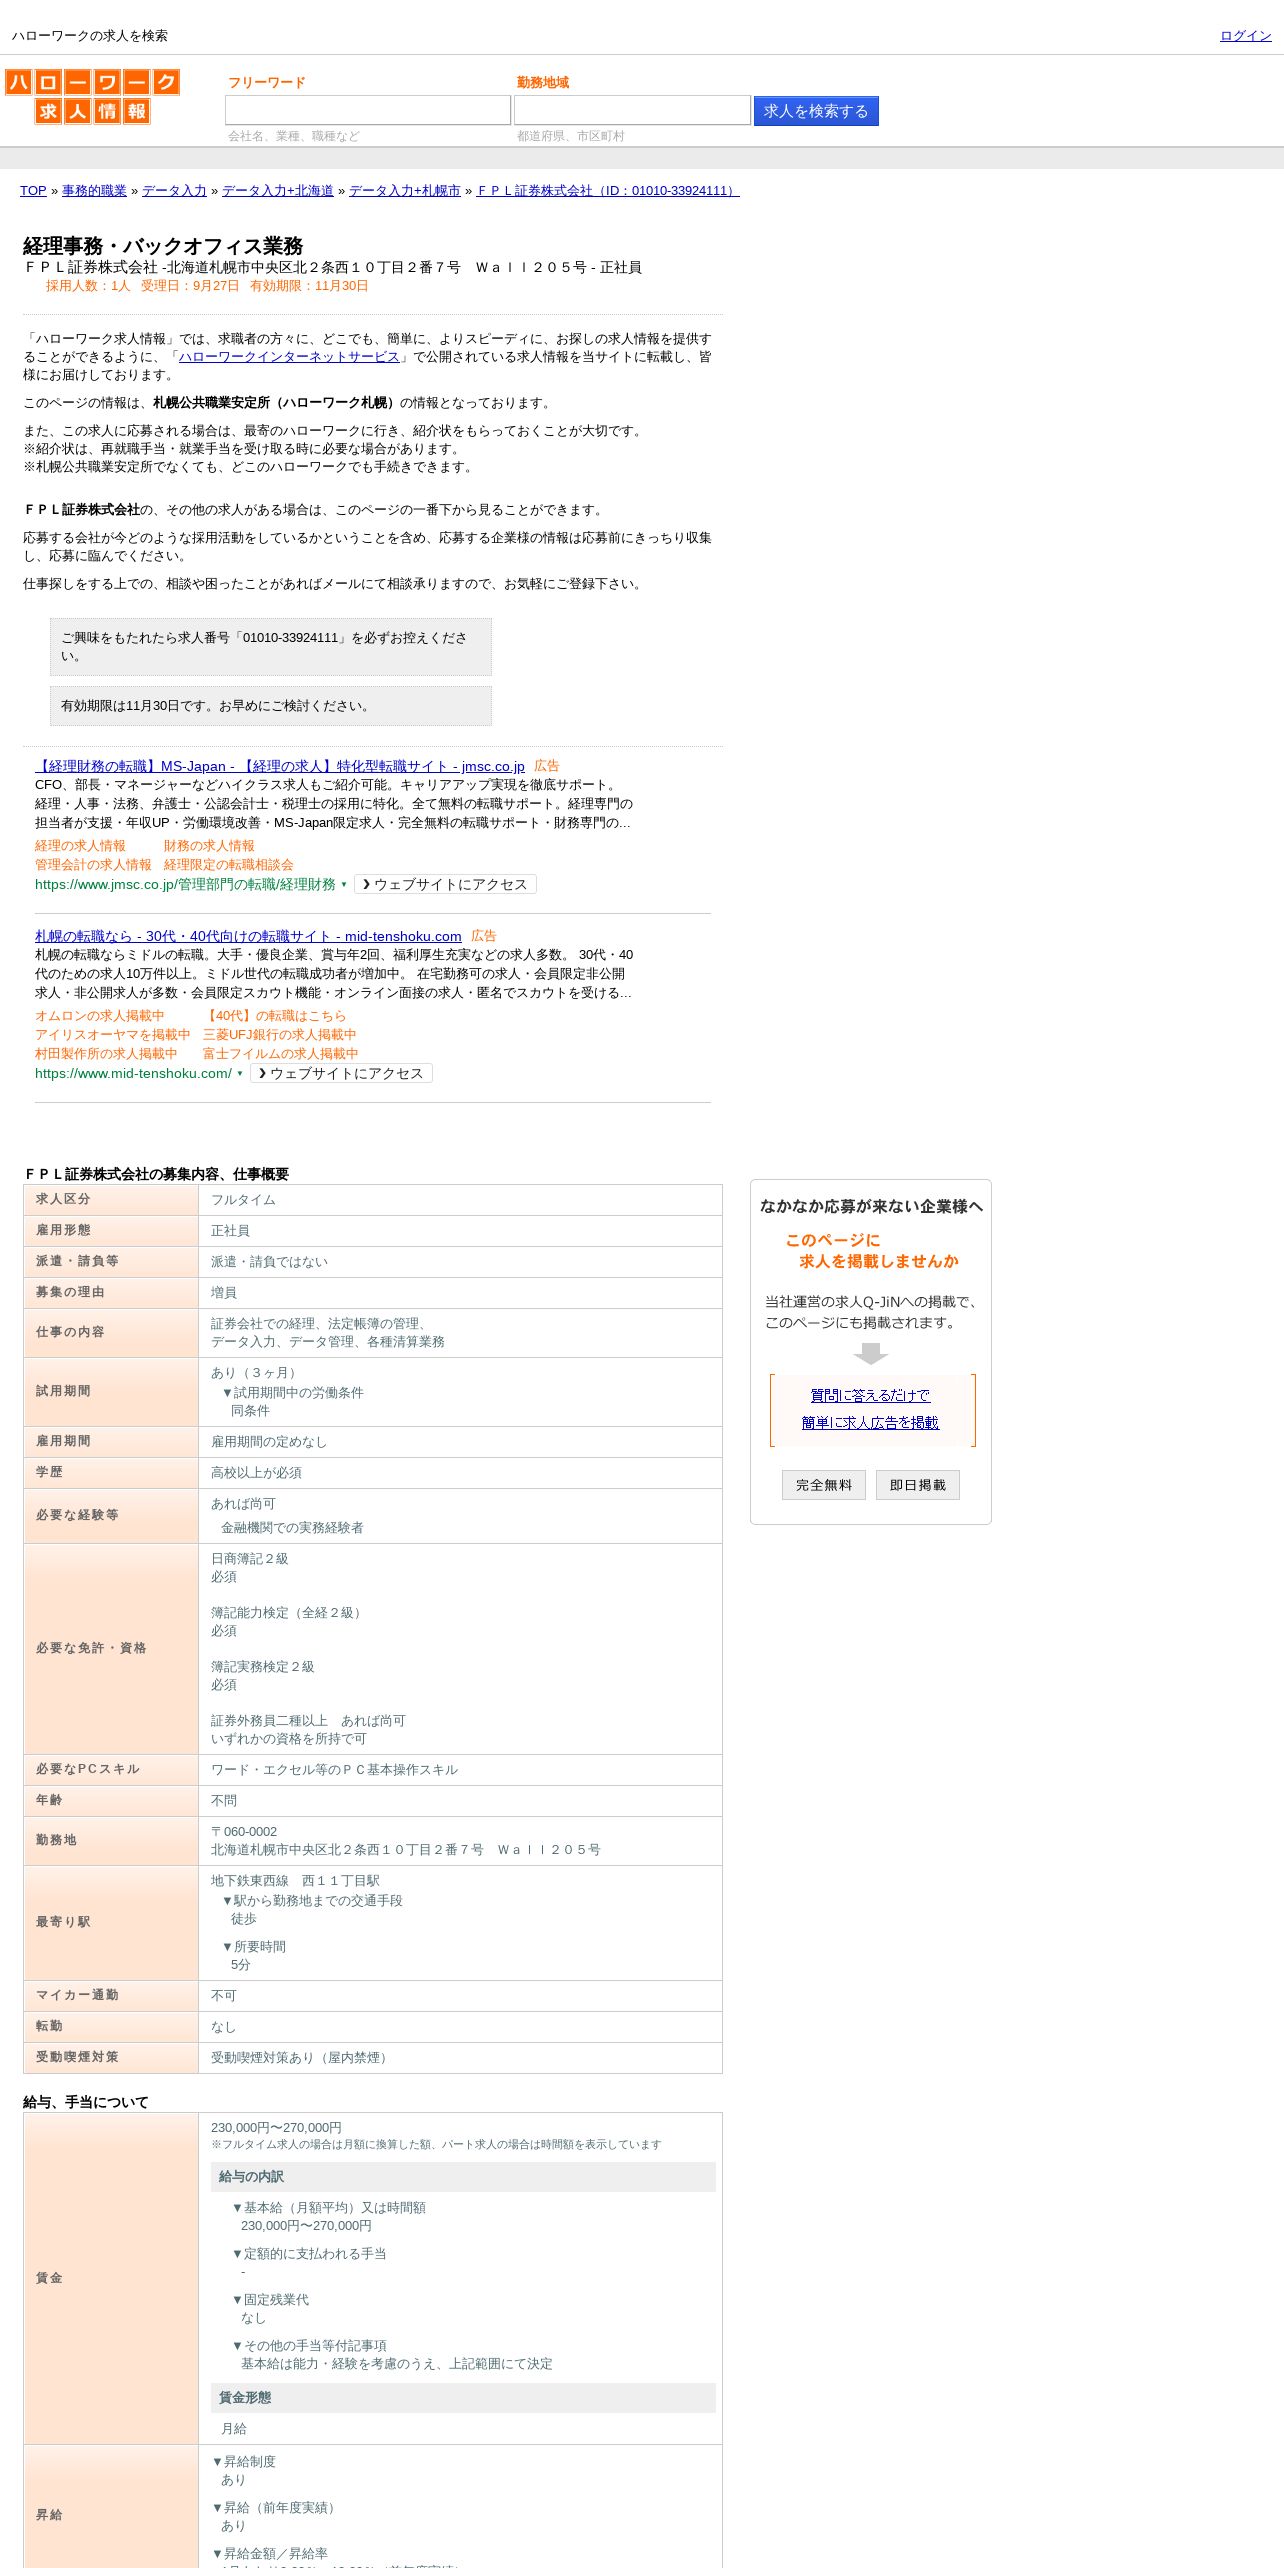Click 管理会計の求人情報 ad sublink
The image size is (1284, 2568).
(93, 865)
